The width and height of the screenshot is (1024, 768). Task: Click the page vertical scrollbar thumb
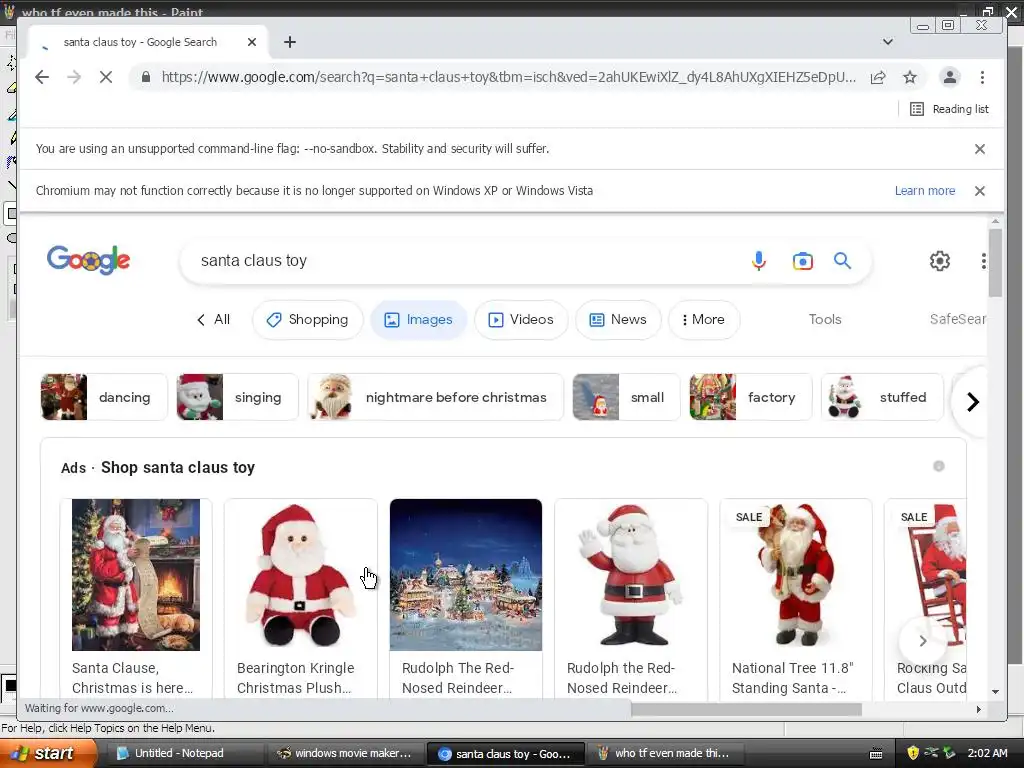(995, 263)
